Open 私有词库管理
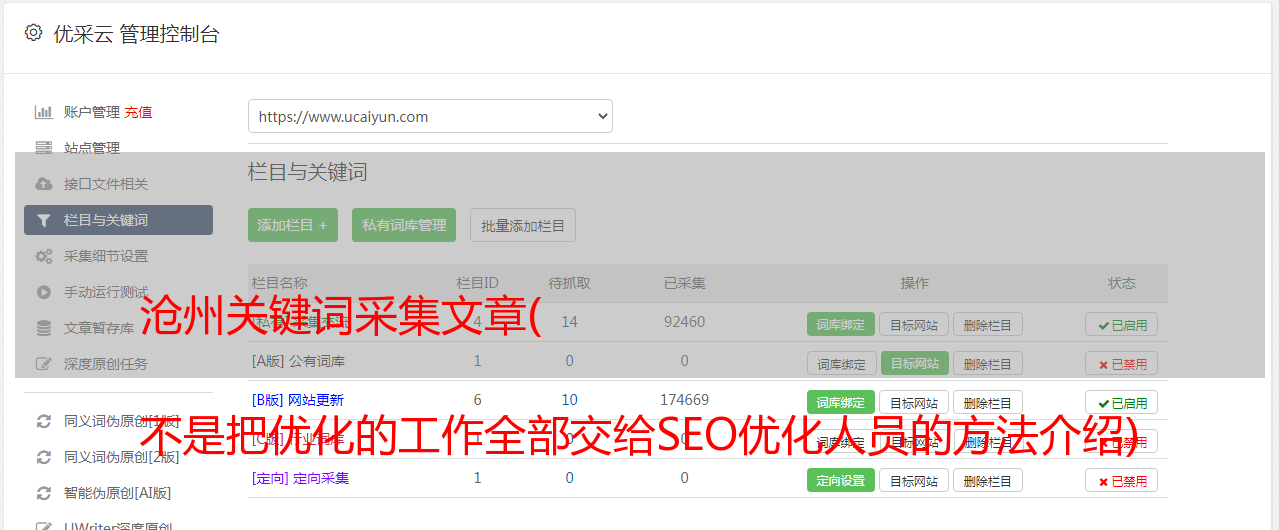Viewport: 1279px width, 530px height. 404,225
